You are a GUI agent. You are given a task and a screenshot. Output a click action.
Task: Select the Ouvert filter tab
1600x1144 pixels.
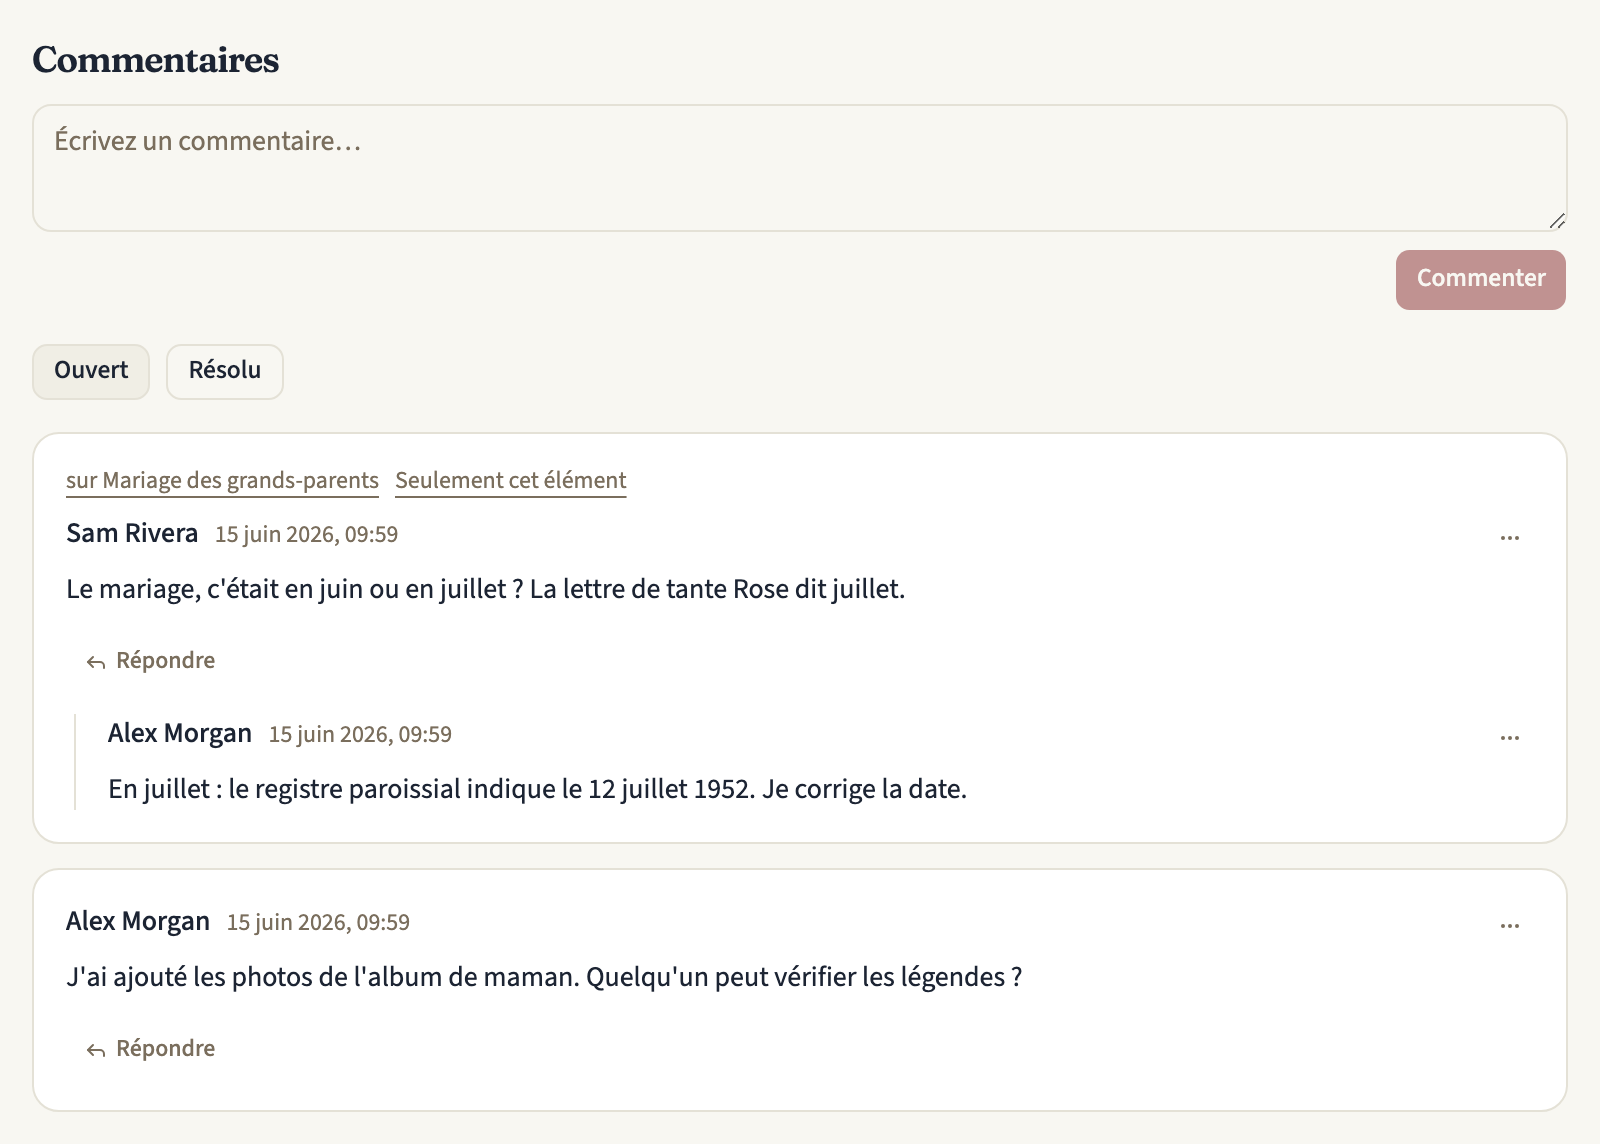[x=91, y=371]
